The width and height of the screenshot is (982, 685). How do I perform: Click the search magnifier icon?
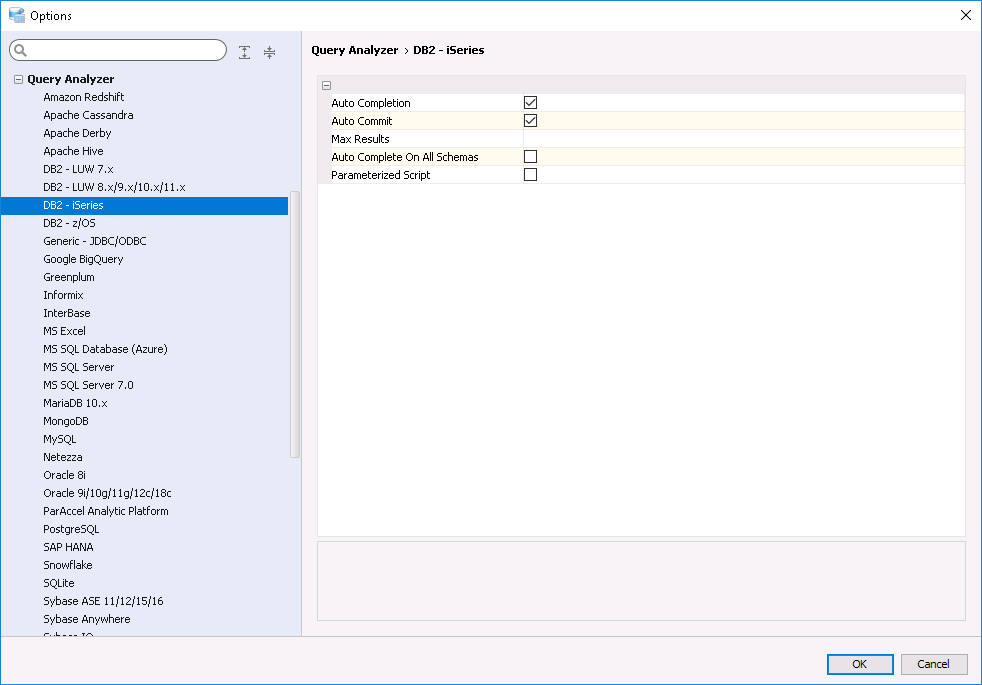(20, 51)
